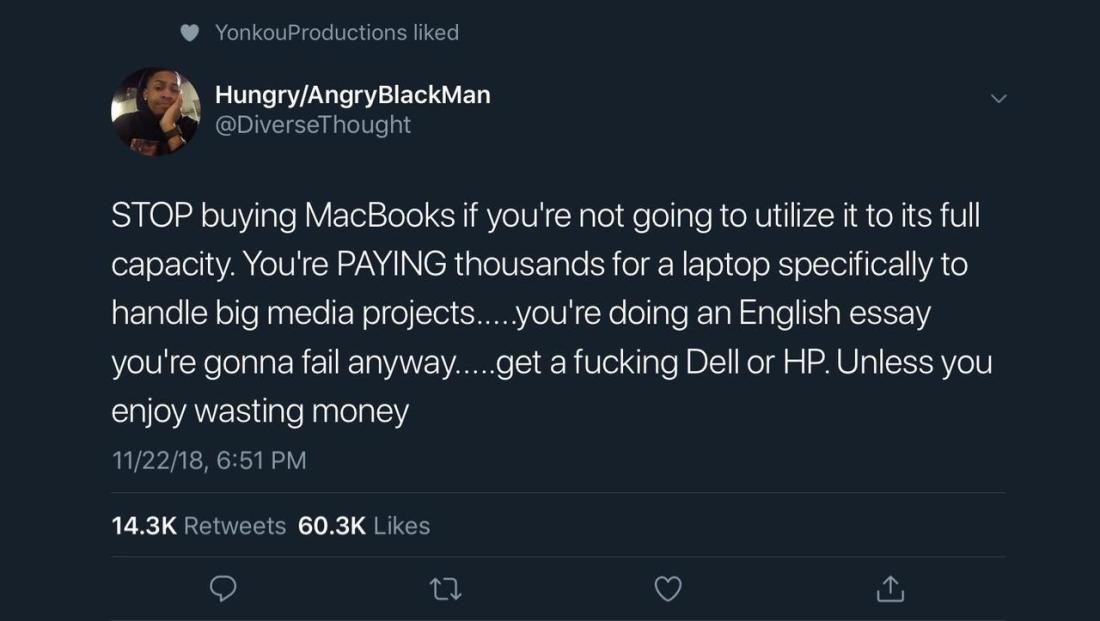Click the word "STOP" starting the tweet

point(151,217)
